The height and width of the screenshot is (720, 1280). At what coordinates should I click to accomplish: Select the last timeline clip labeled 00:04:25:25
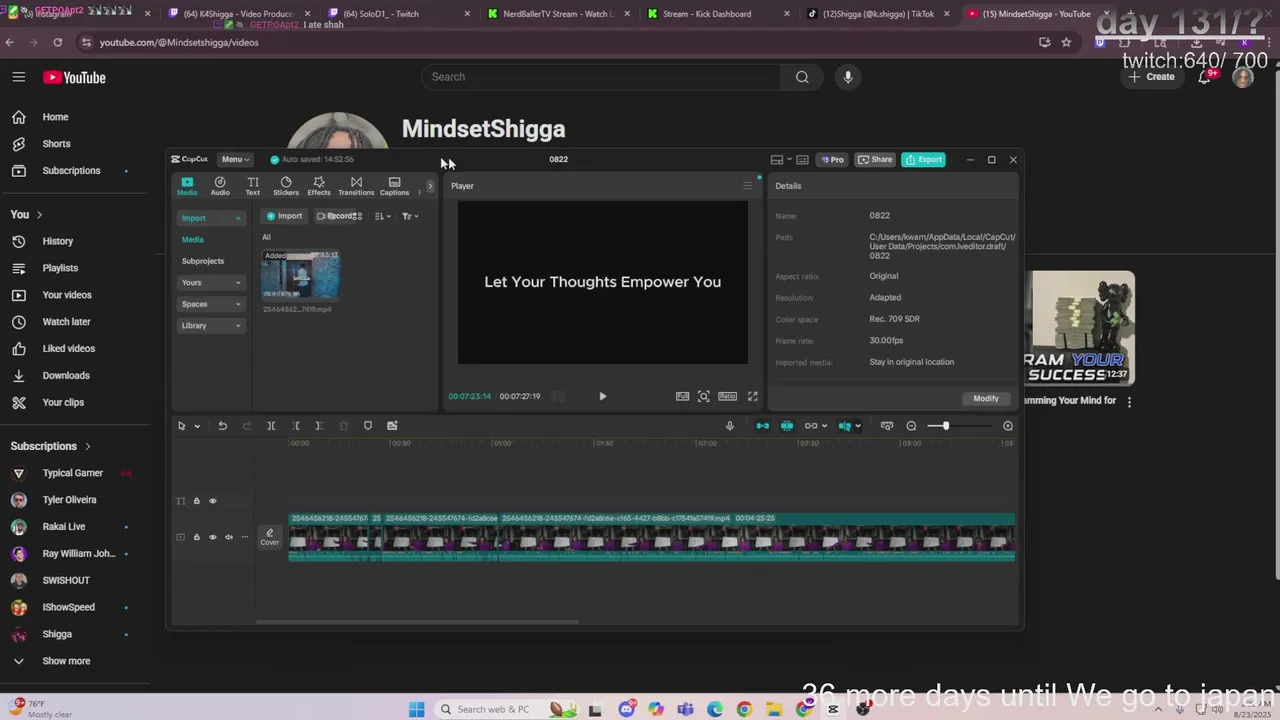(x=758, y=538)
